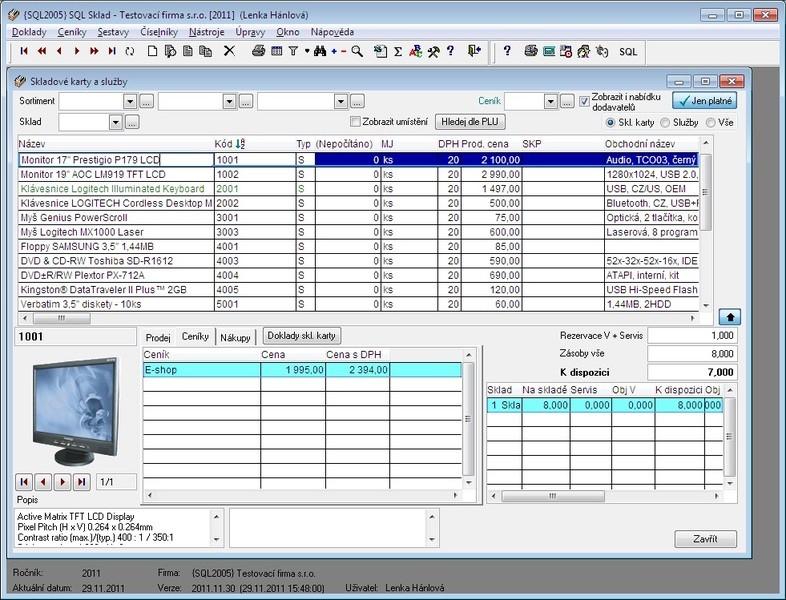Enable the Zobrazit umístění checkbox
Screen dimensions: 786x600
[356, 122]
